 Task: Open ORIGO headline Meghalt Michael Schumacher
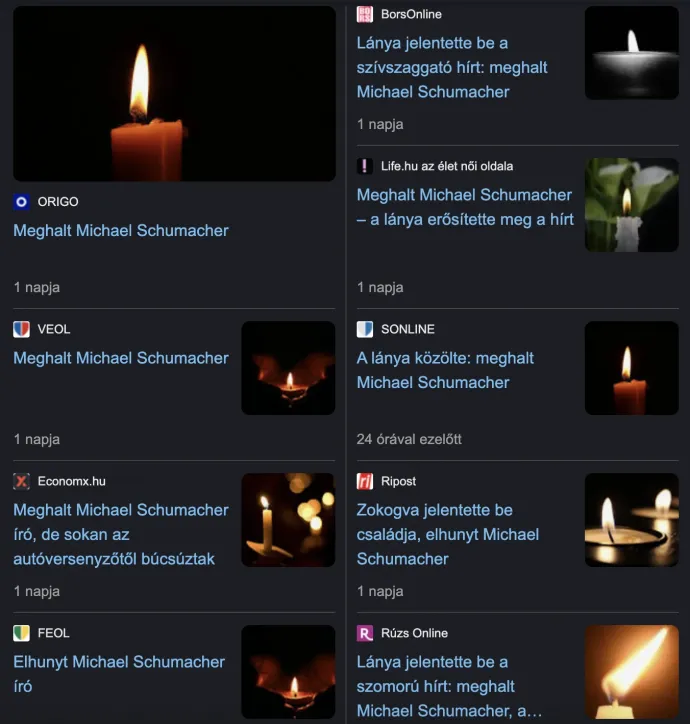tap(121, 230)
